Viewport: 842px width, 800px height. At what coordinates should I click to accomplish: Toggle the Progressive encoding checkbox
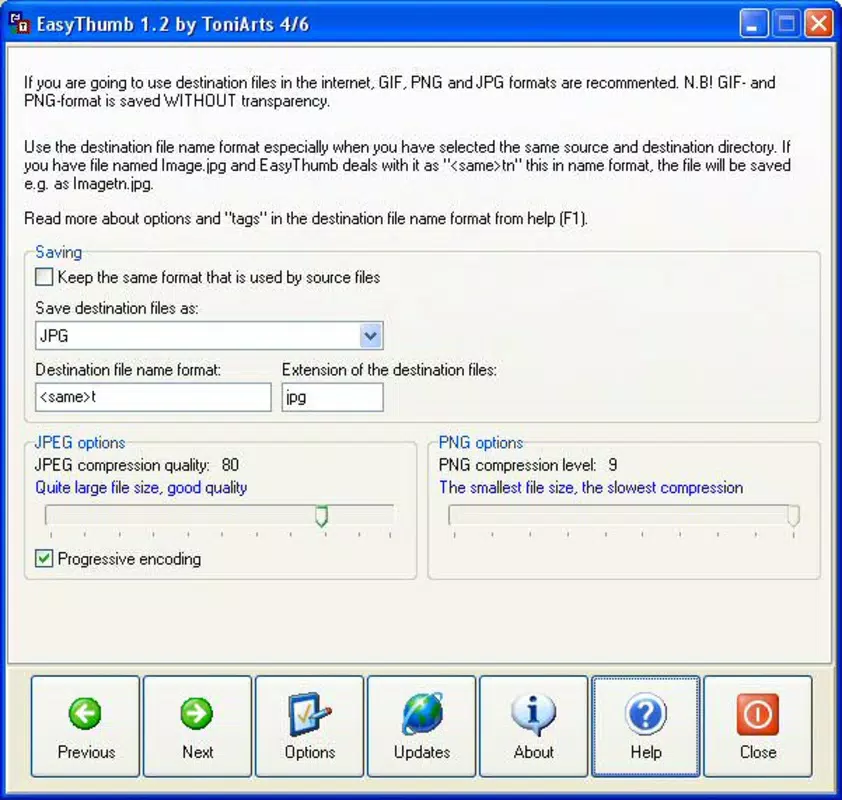click(x=44, y=558)
